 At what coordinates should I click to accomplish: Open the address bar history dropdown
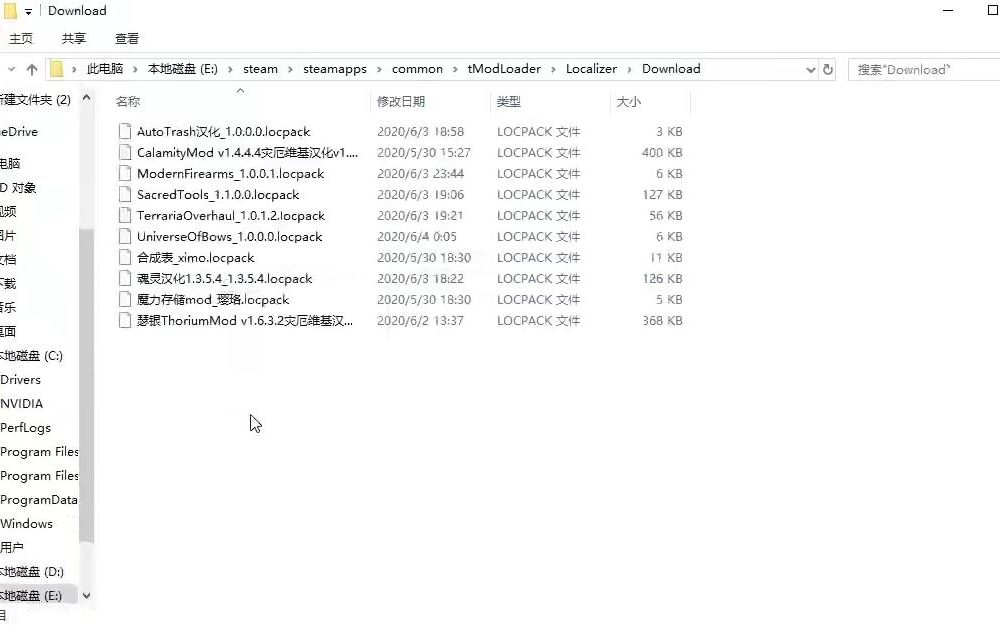click(x=810, y=69)
